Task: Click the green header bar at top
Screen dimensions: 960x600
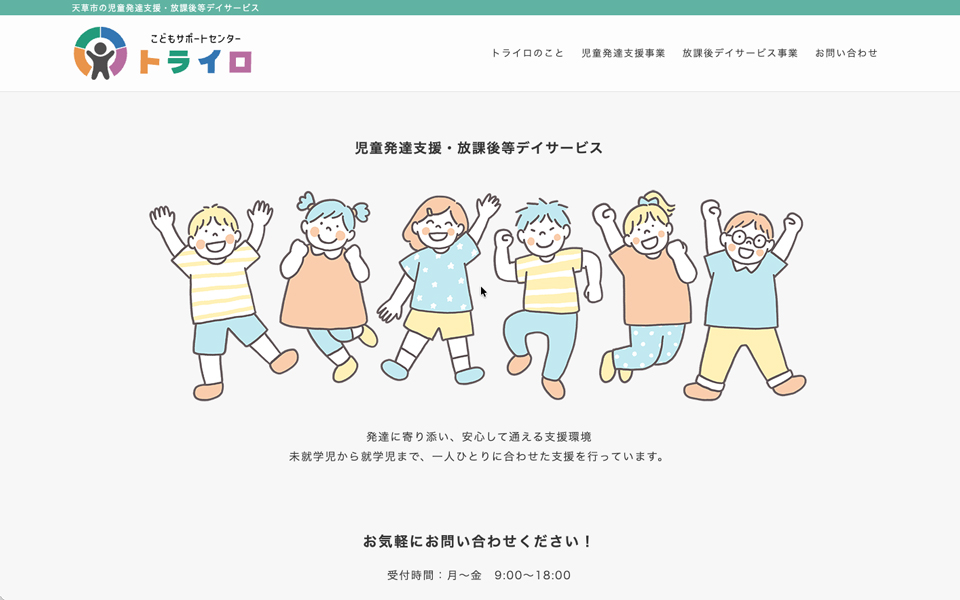Action: coord(480,7)
